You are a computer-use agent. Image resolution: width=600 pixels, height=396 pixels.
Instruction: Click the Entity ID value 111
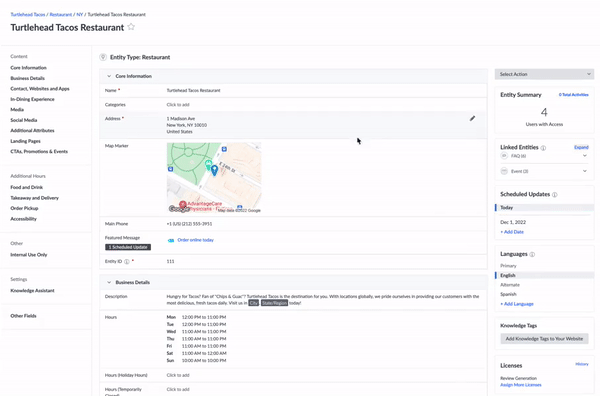170,262
